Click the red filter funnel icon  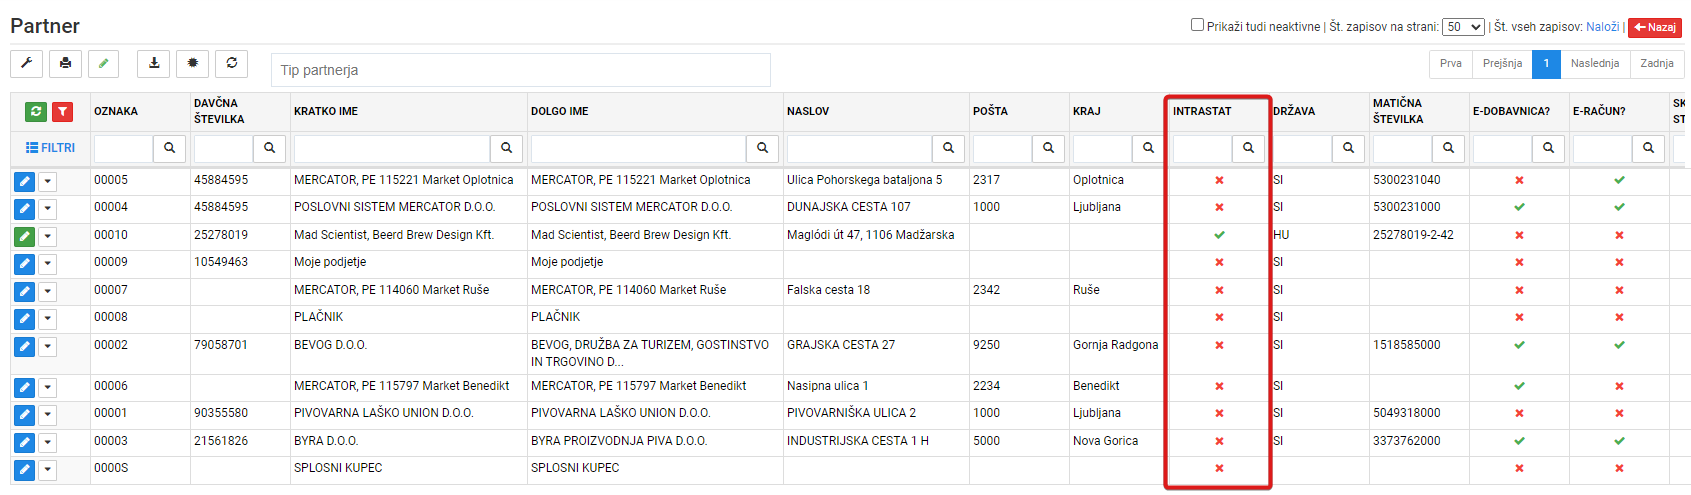[62, 112]
